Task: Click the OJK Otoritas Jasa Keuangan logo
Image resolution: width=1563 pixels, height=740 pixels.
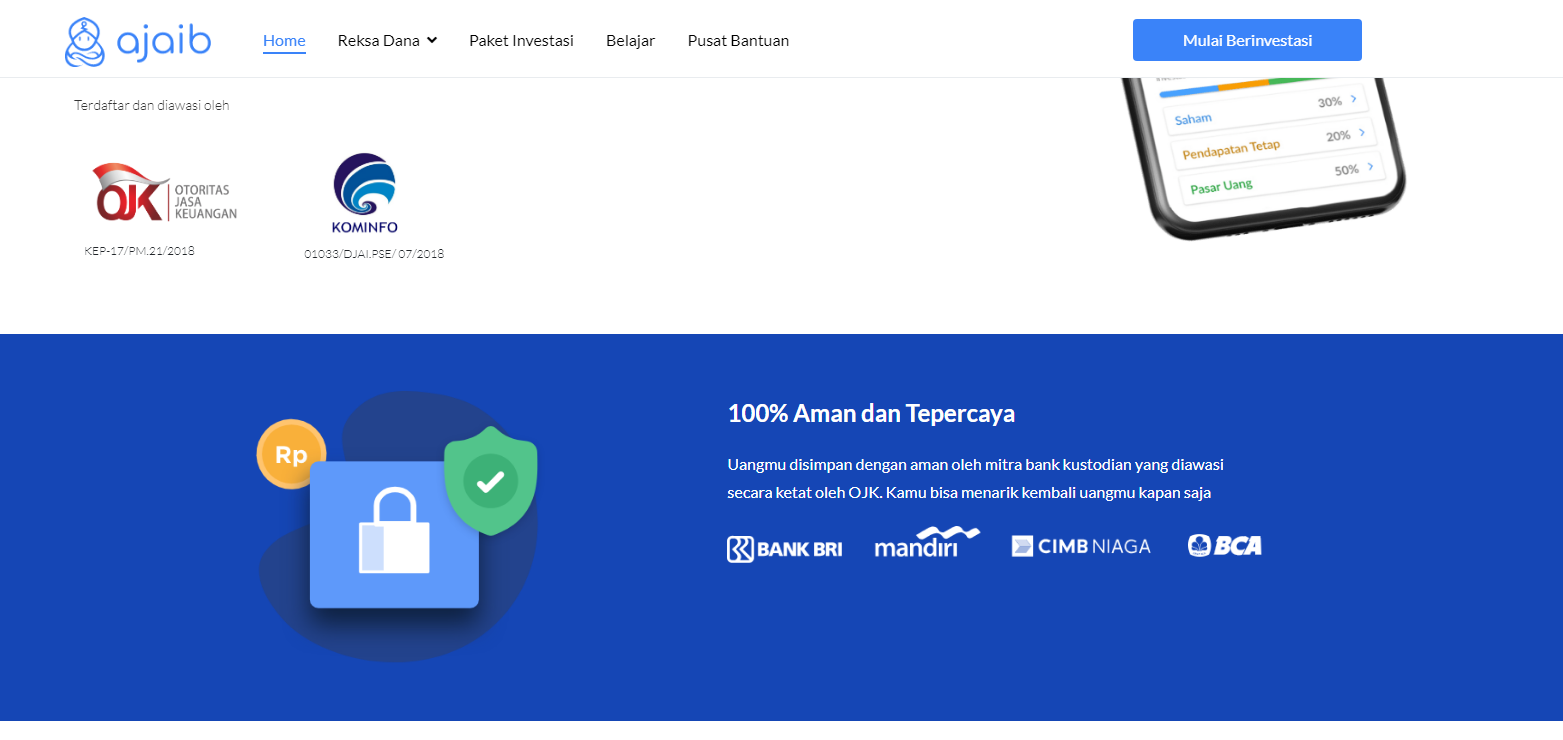Action: pos(165,192)
